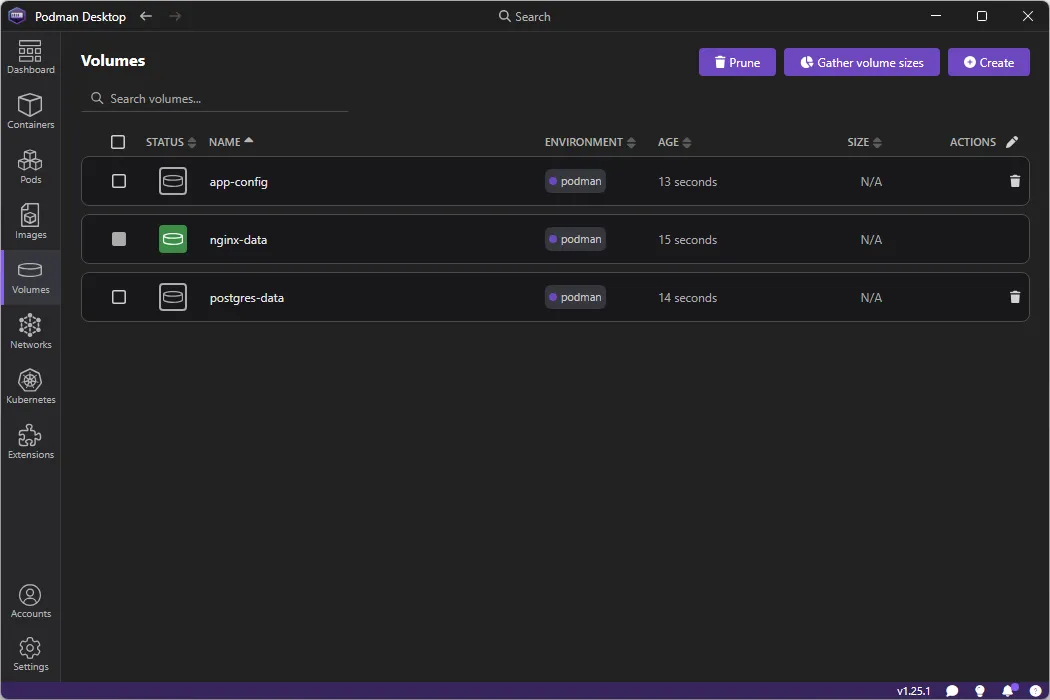Toggle NAME column sort order

coord(232,141)
